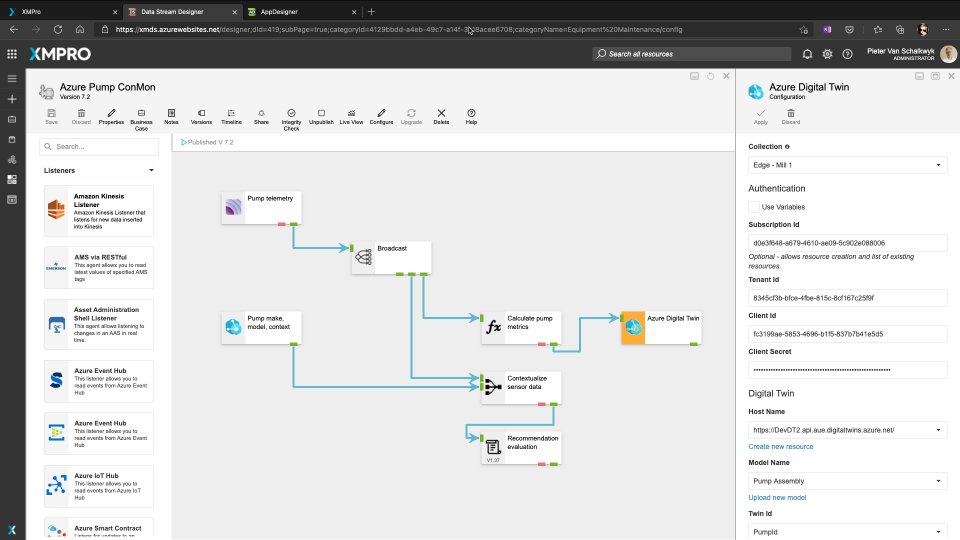Click the Upload new model link
The image size is (960, 540).
coord(777,497)
